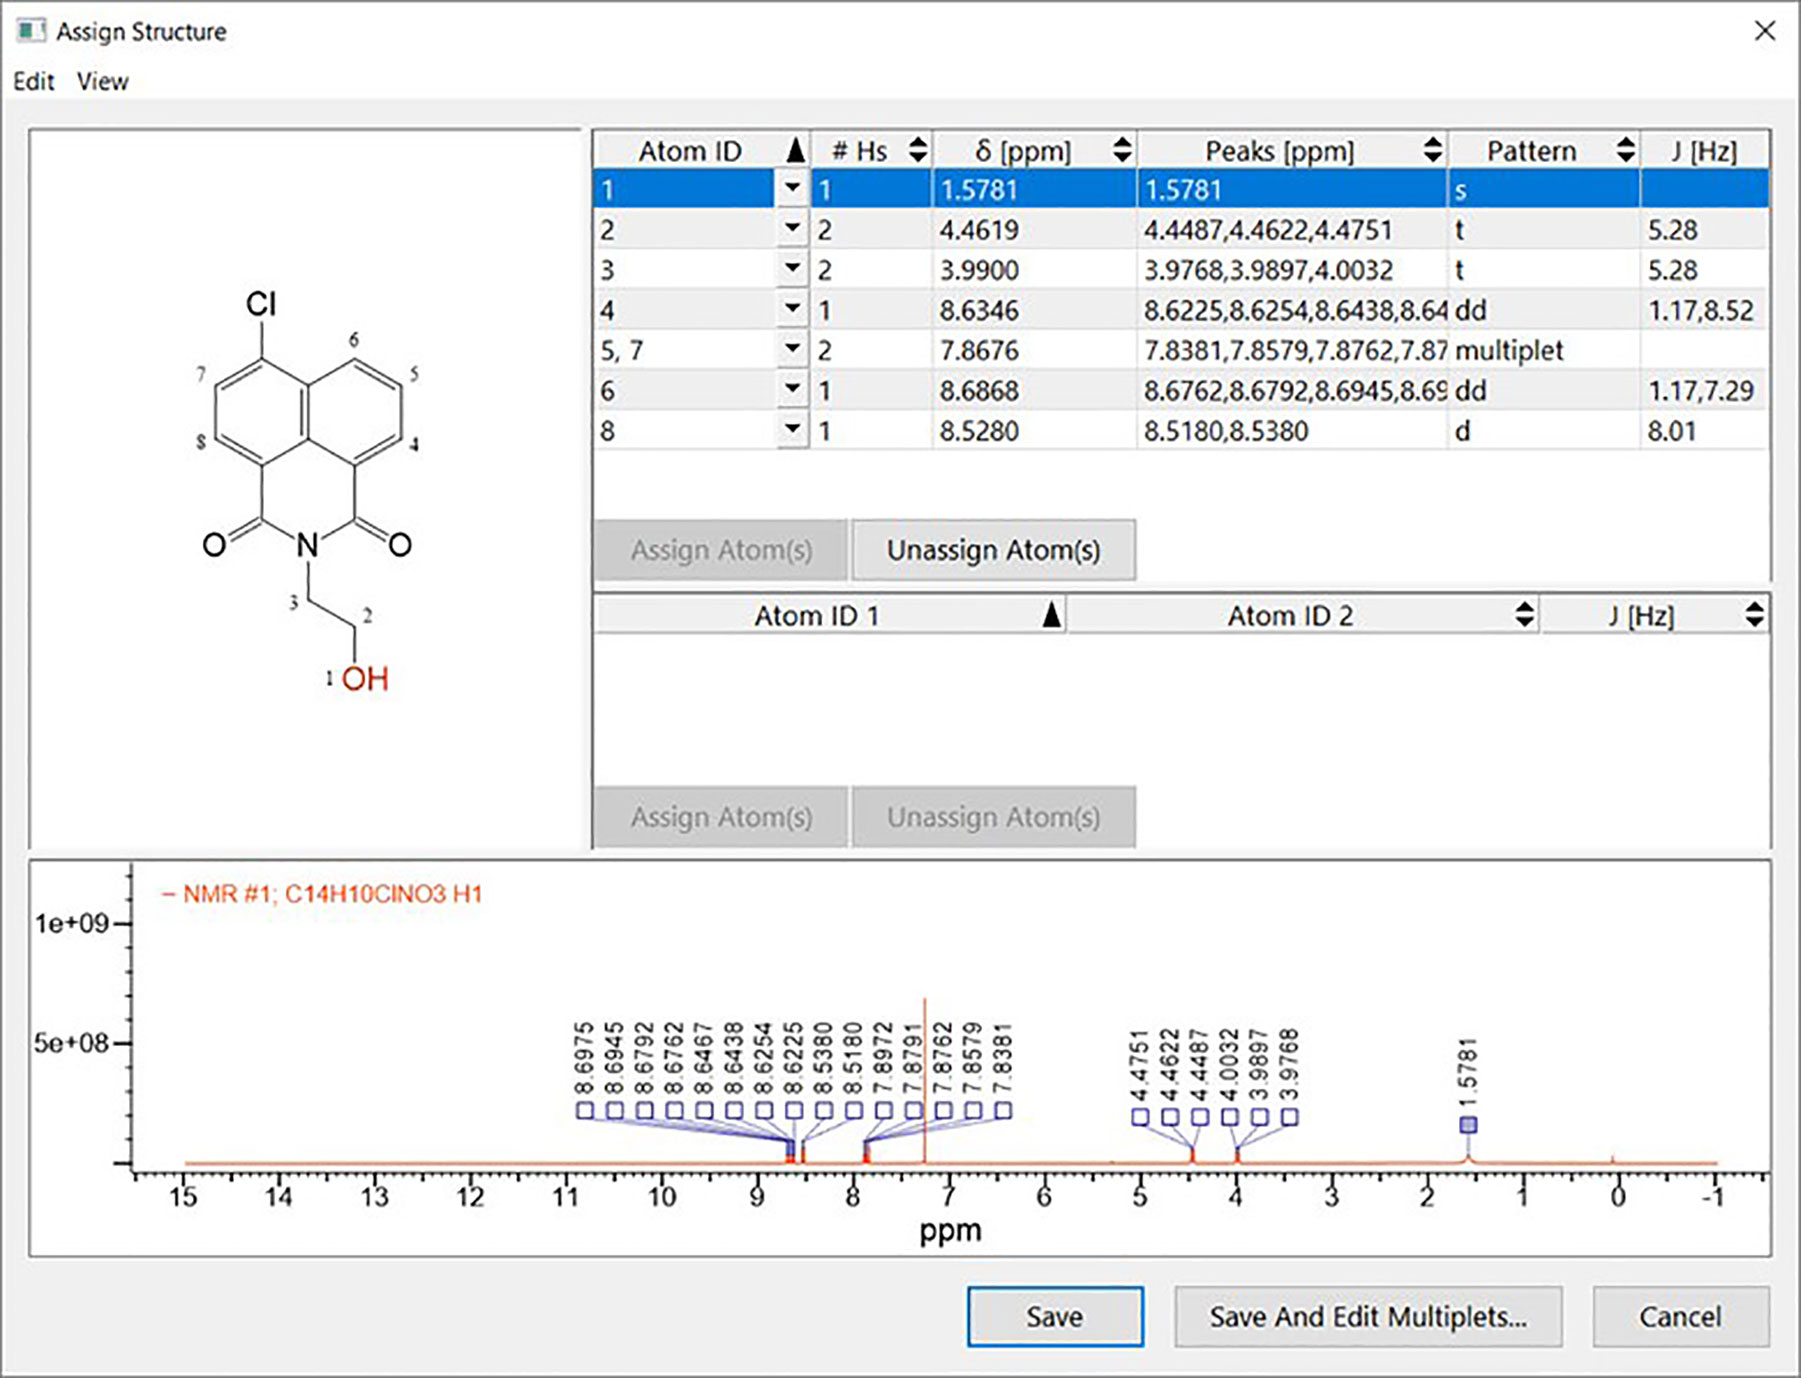Open Atom ID dropdown for row 2

(792, 229)
